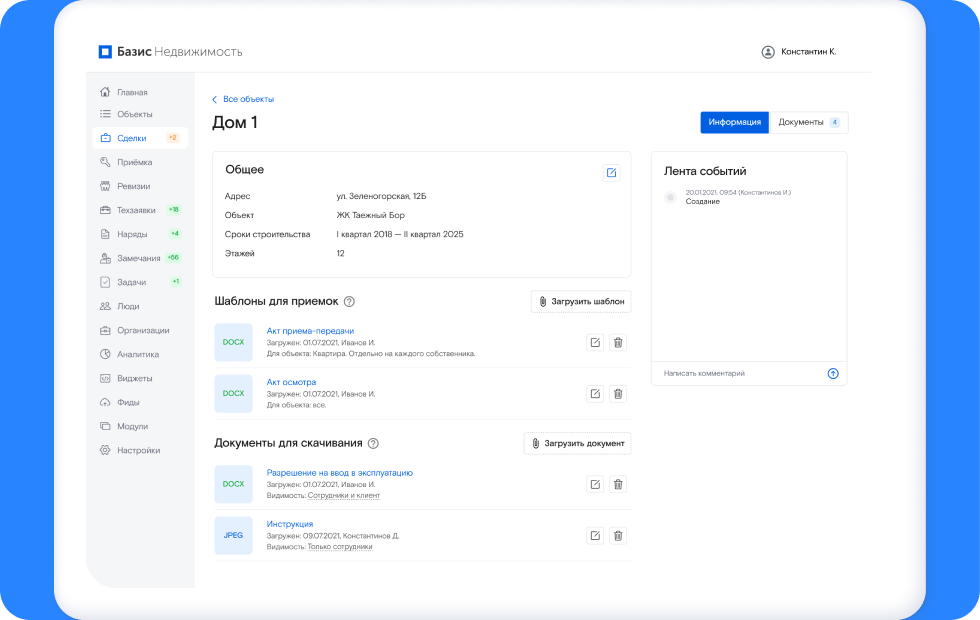Click the Замечания icon in sidebar

pos(105,258)
